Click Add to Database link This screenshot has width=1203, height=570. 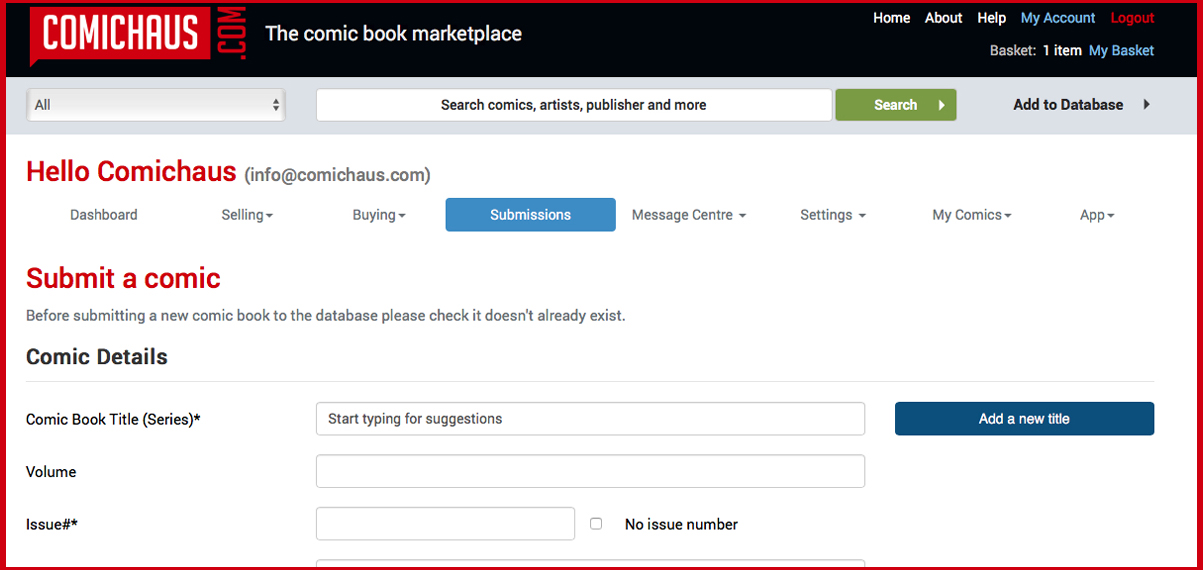click(1068, 104)
